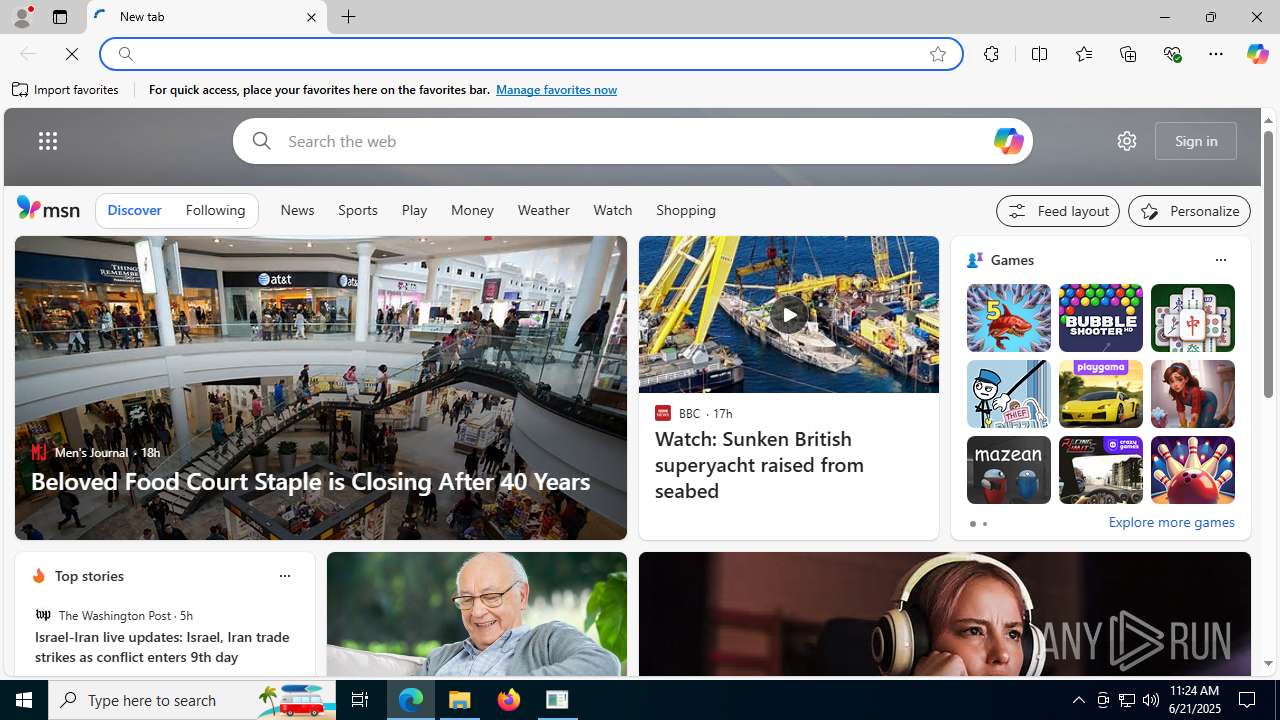Add this page to favorites star
Screen dimensions: 1280x720
click(x=938, y=54)
